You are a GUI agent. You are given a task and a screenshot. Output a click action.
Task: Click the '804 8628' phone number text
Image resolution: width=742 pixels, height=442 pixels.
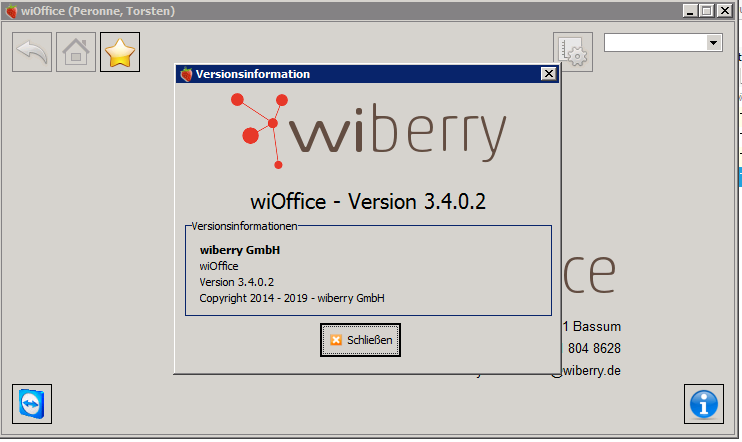[x=594, y=348]
